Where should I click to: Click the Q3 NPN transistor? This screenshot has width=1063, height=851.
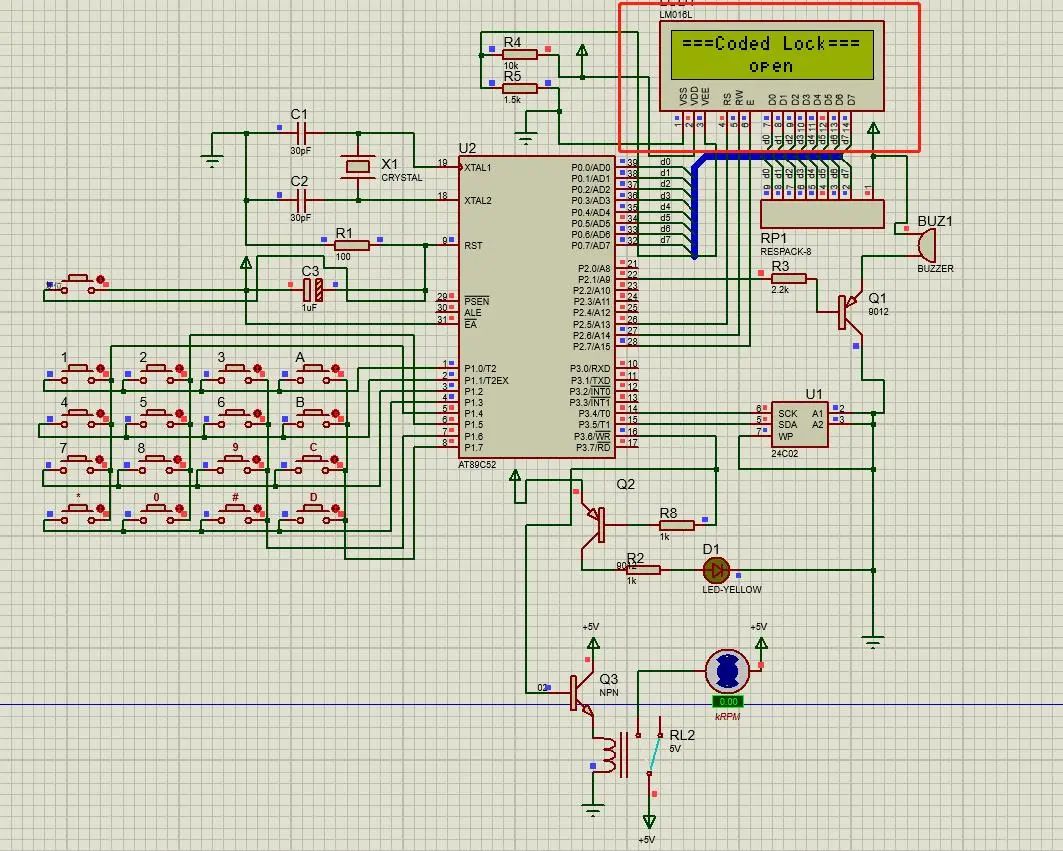point(581,691)
